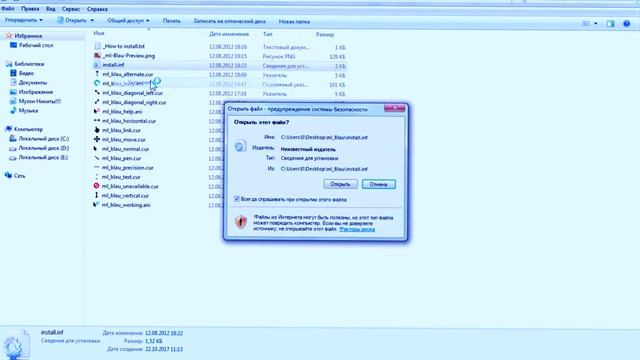The height and width of the screenshot is (360, 640).
Task: Uncheck 'Всегда спрашивать при открытии этого файла'
Action: [236, 199]
